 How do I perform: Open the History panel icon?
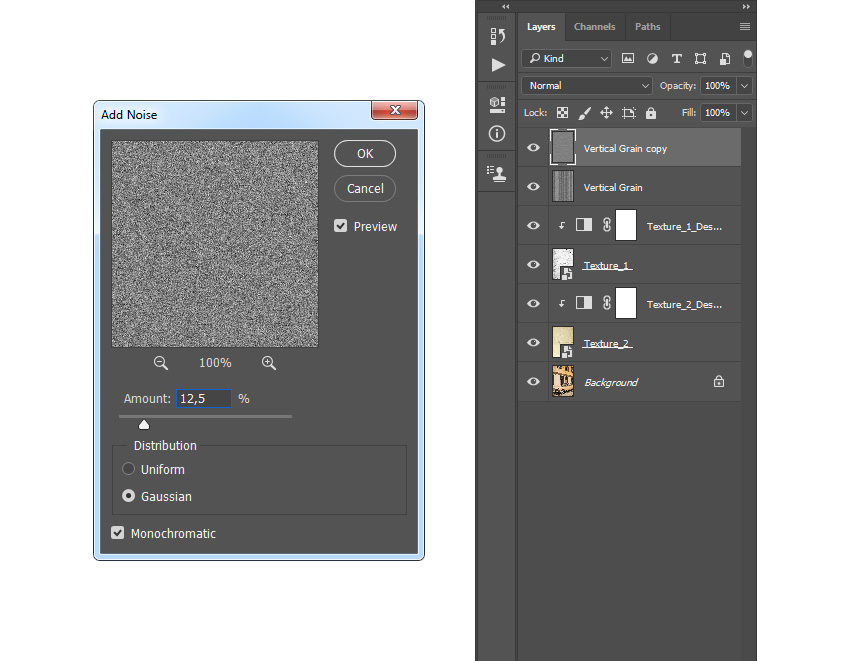(498, 36)
